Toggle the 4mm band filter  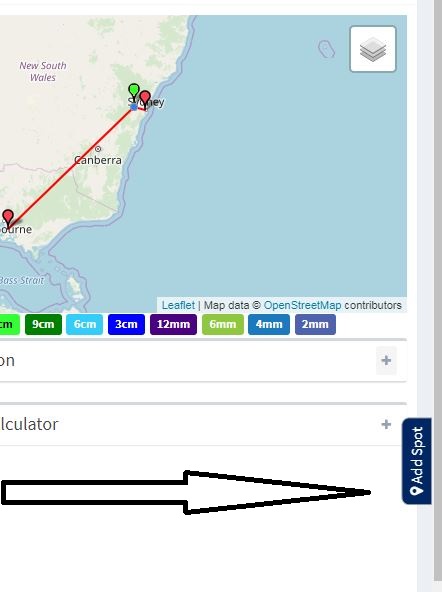coord(269,324)
